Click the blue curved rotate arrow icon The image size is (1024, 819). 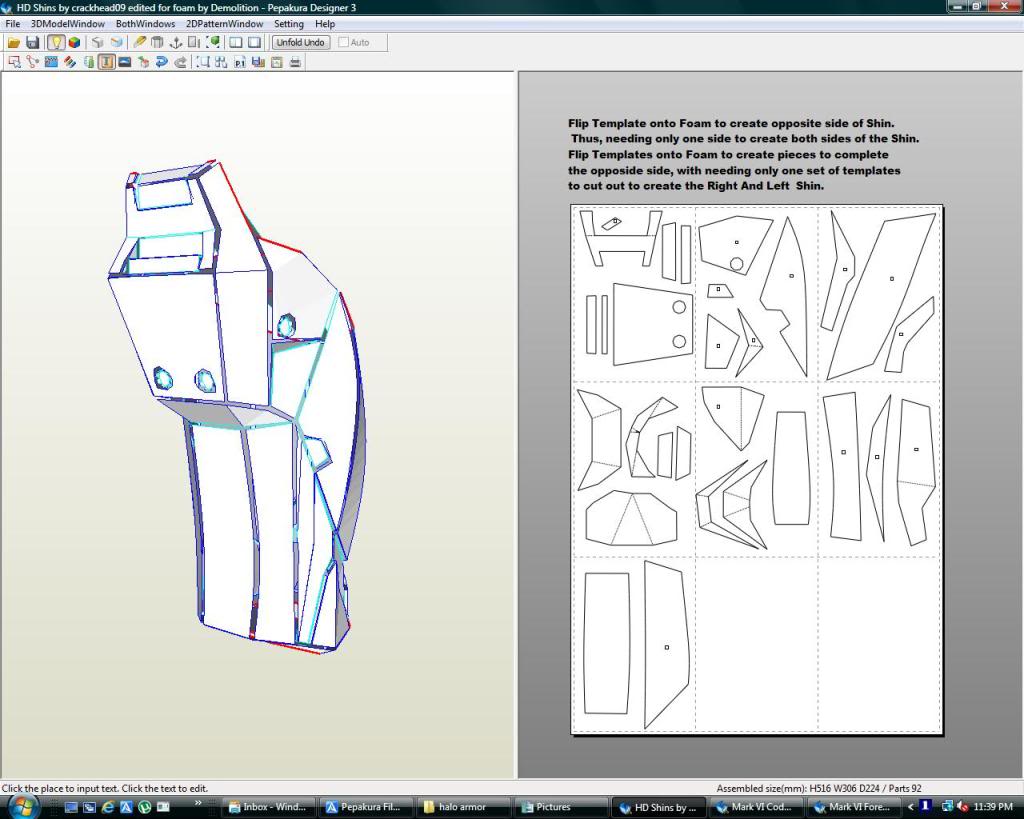[x=162, y=62]
